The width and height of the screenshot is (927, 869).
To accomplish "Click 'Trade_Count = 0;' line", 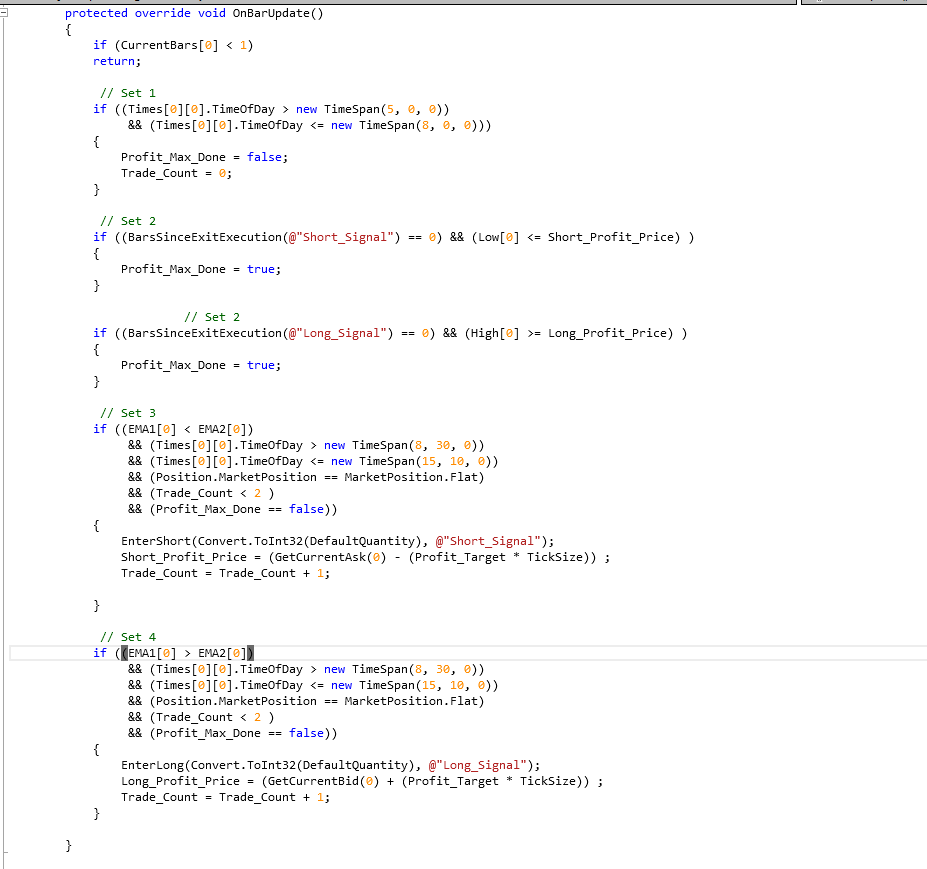I will point(176,173).
